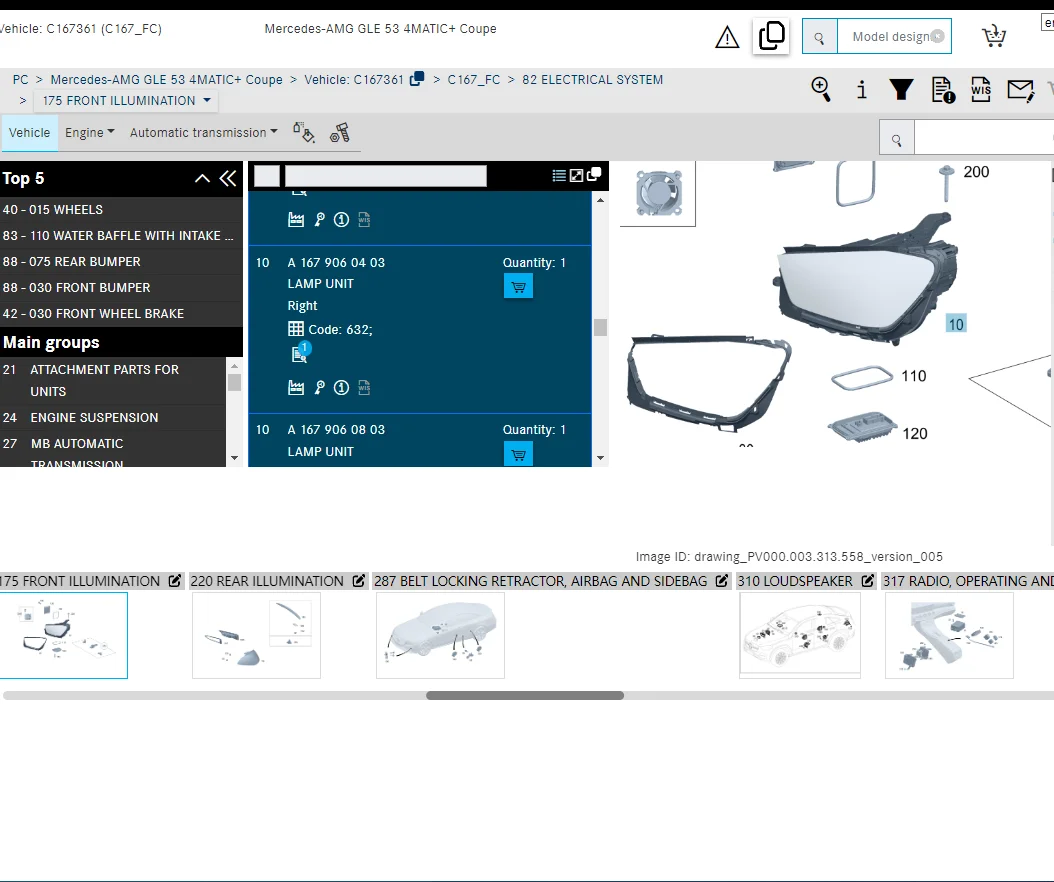This screenshot has height=882, width=1054.
Task: Open footnote document icon with badge 1
Action: [x=300, y=352]
